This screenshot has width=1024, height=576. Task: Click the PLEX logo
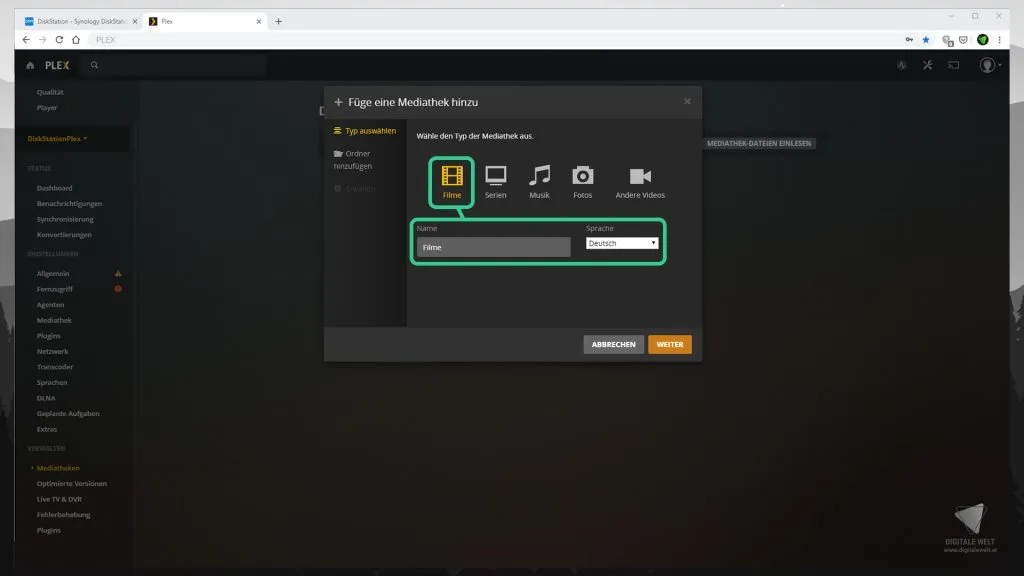point(57,65)
